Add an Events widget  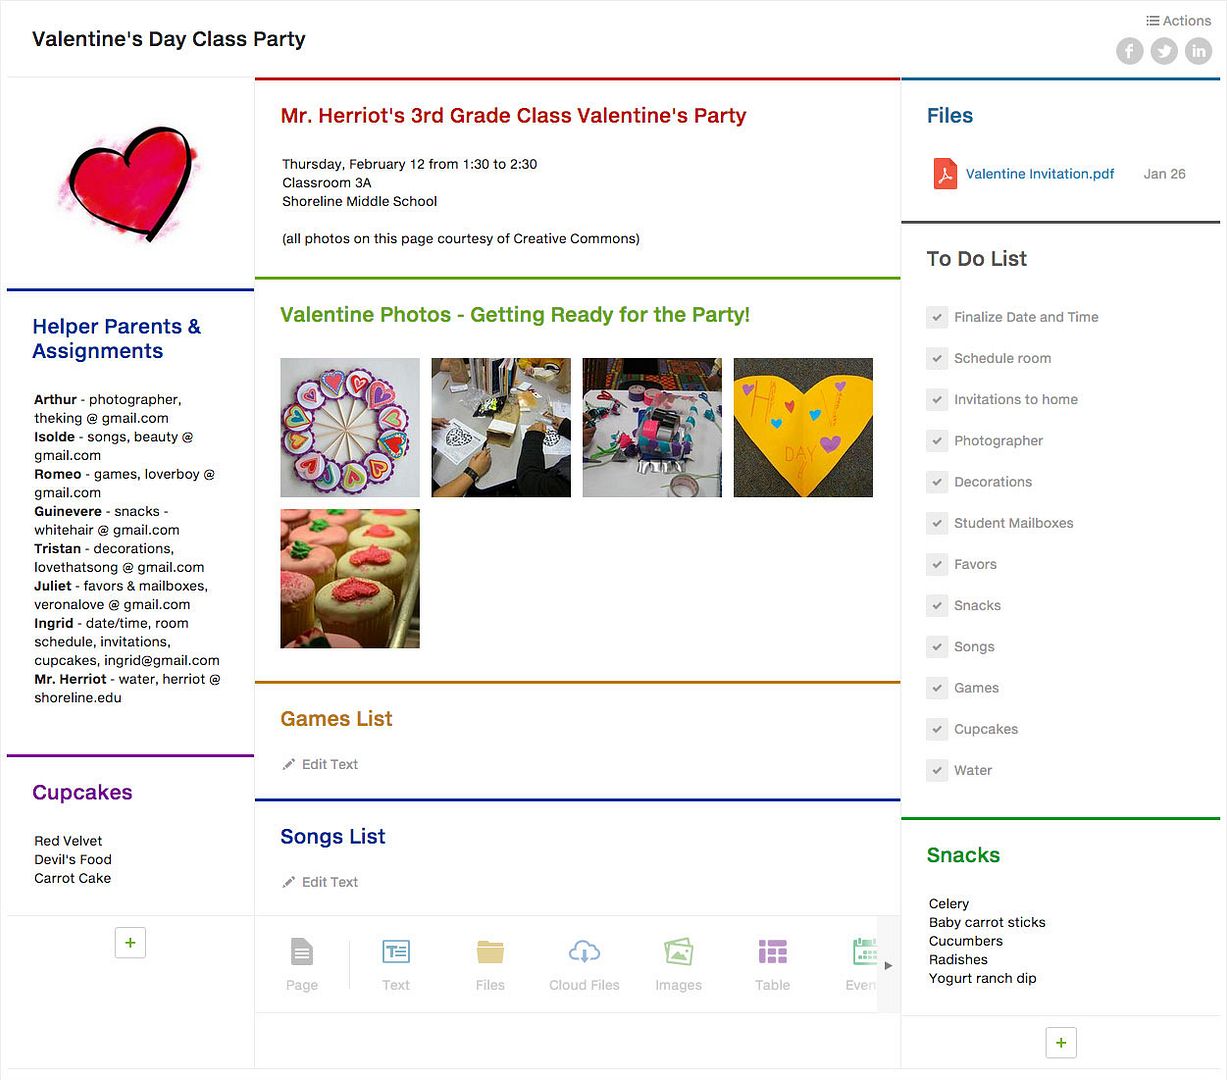[x=861, y=964]
